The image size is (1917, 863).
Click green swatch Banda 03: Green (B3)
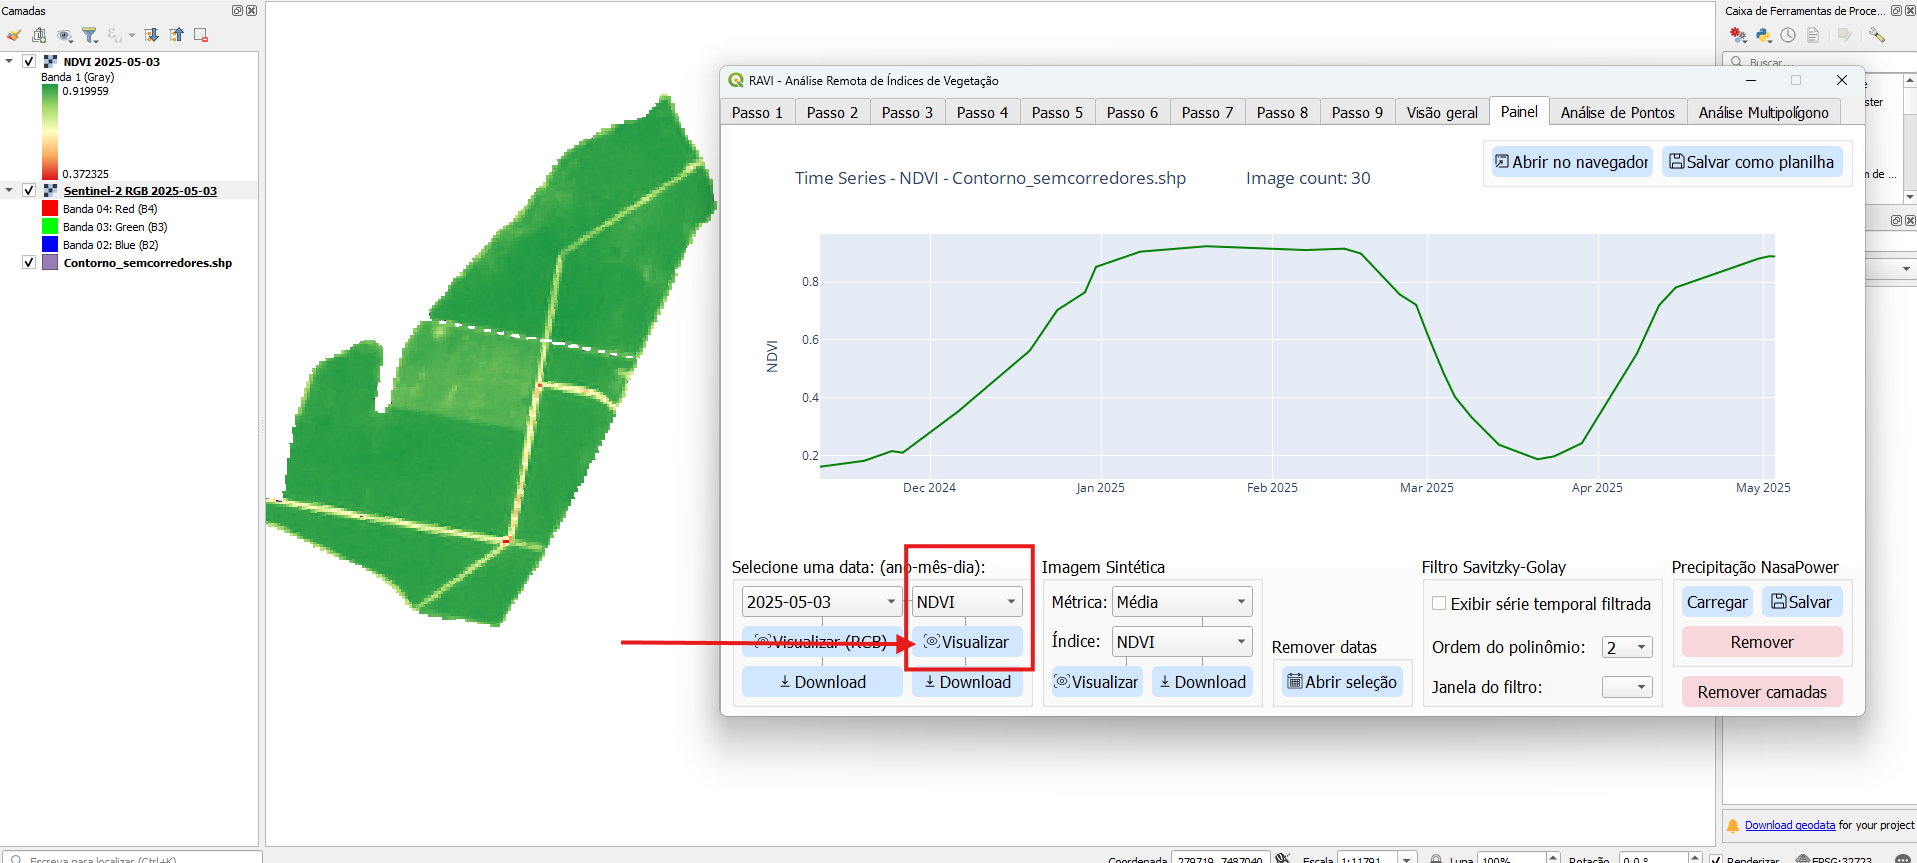(x=50, y=226)
